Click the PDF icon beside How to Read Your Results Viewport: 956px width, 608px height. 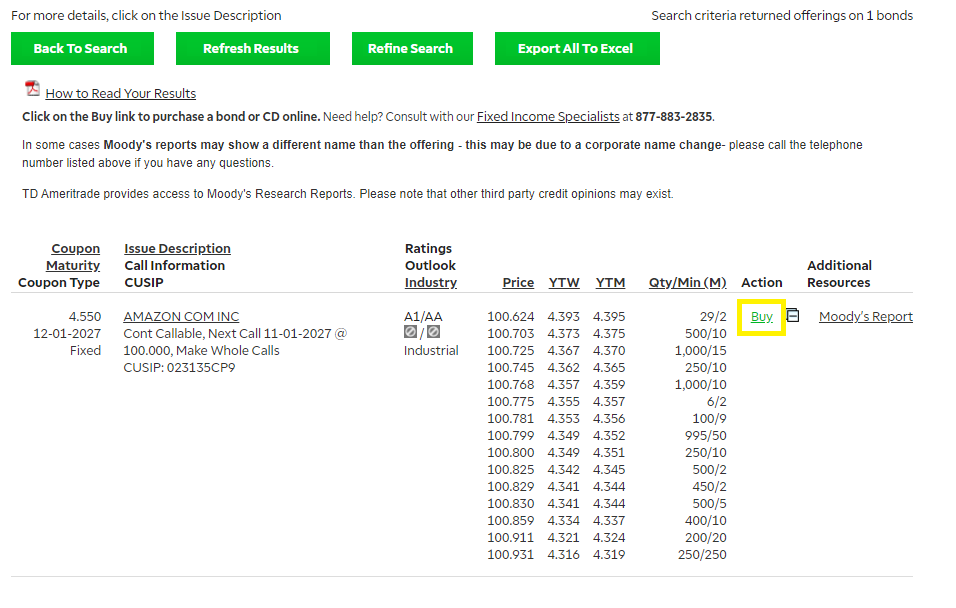pos(32,89)
